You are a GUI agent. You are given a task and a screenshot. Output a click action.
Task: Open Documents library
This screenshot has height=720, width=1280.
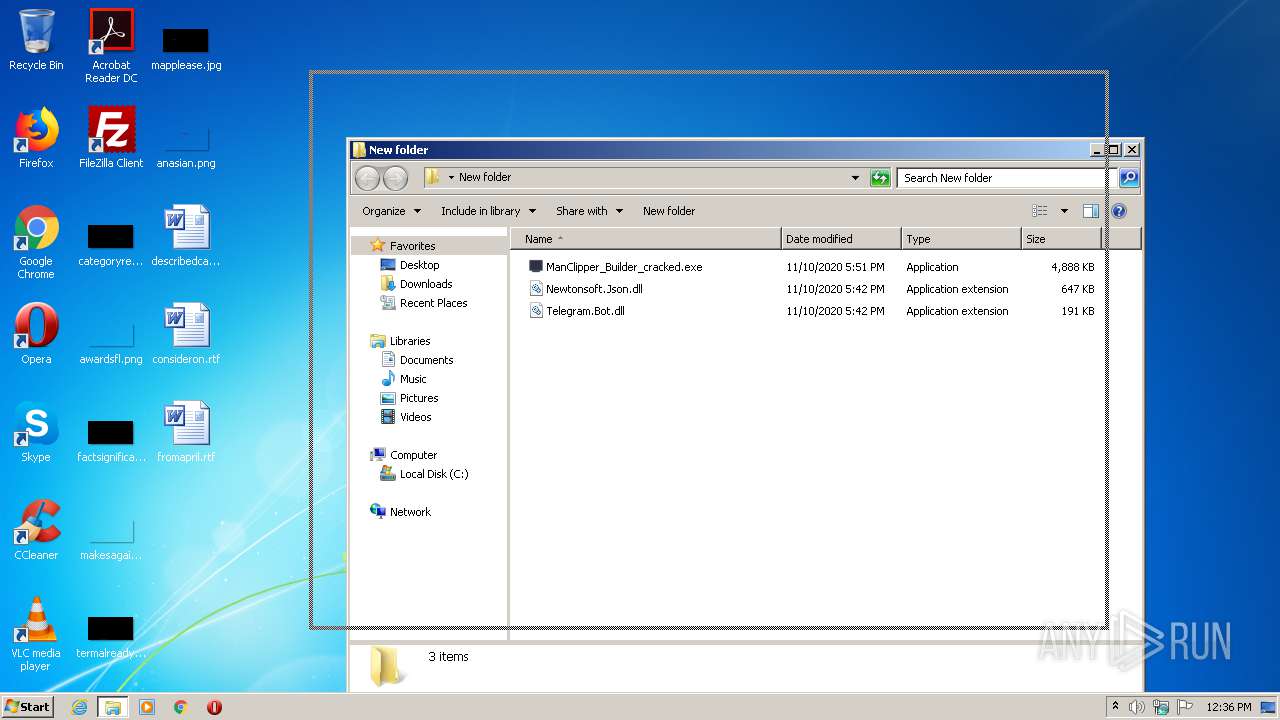(417, 360)
